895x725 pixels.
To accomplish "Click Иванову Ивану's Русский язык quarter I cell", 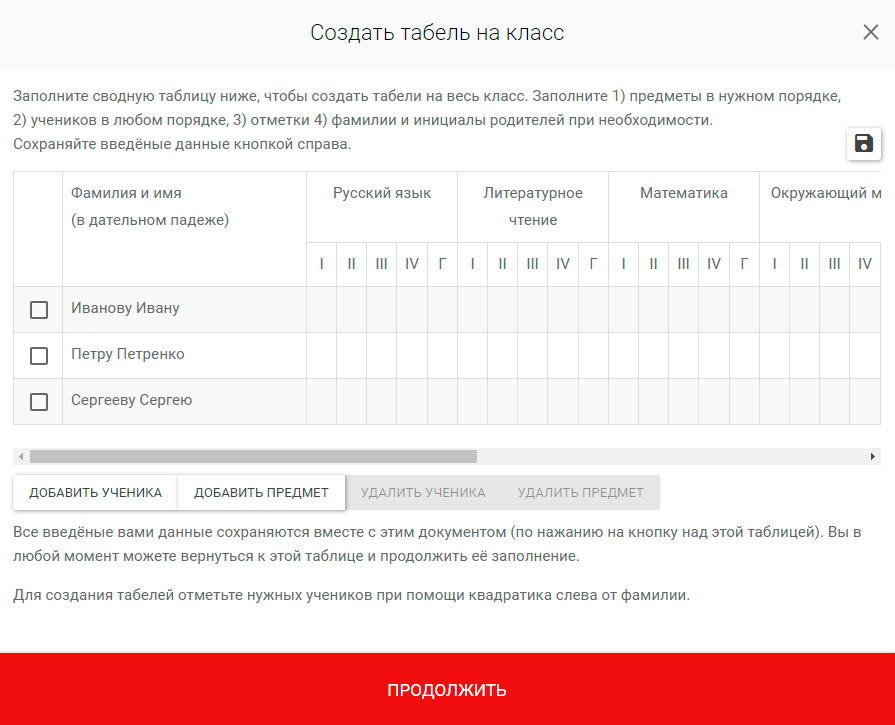I will tap(321, 309).
